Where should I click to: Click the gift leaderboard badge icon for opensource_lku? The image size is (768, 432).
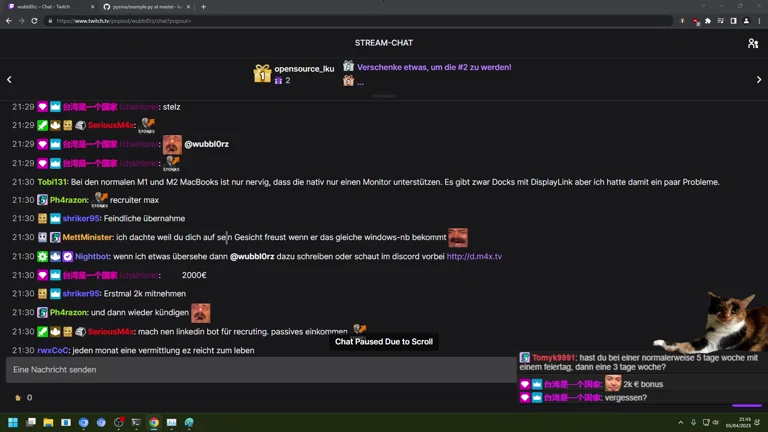coord(261,73)
